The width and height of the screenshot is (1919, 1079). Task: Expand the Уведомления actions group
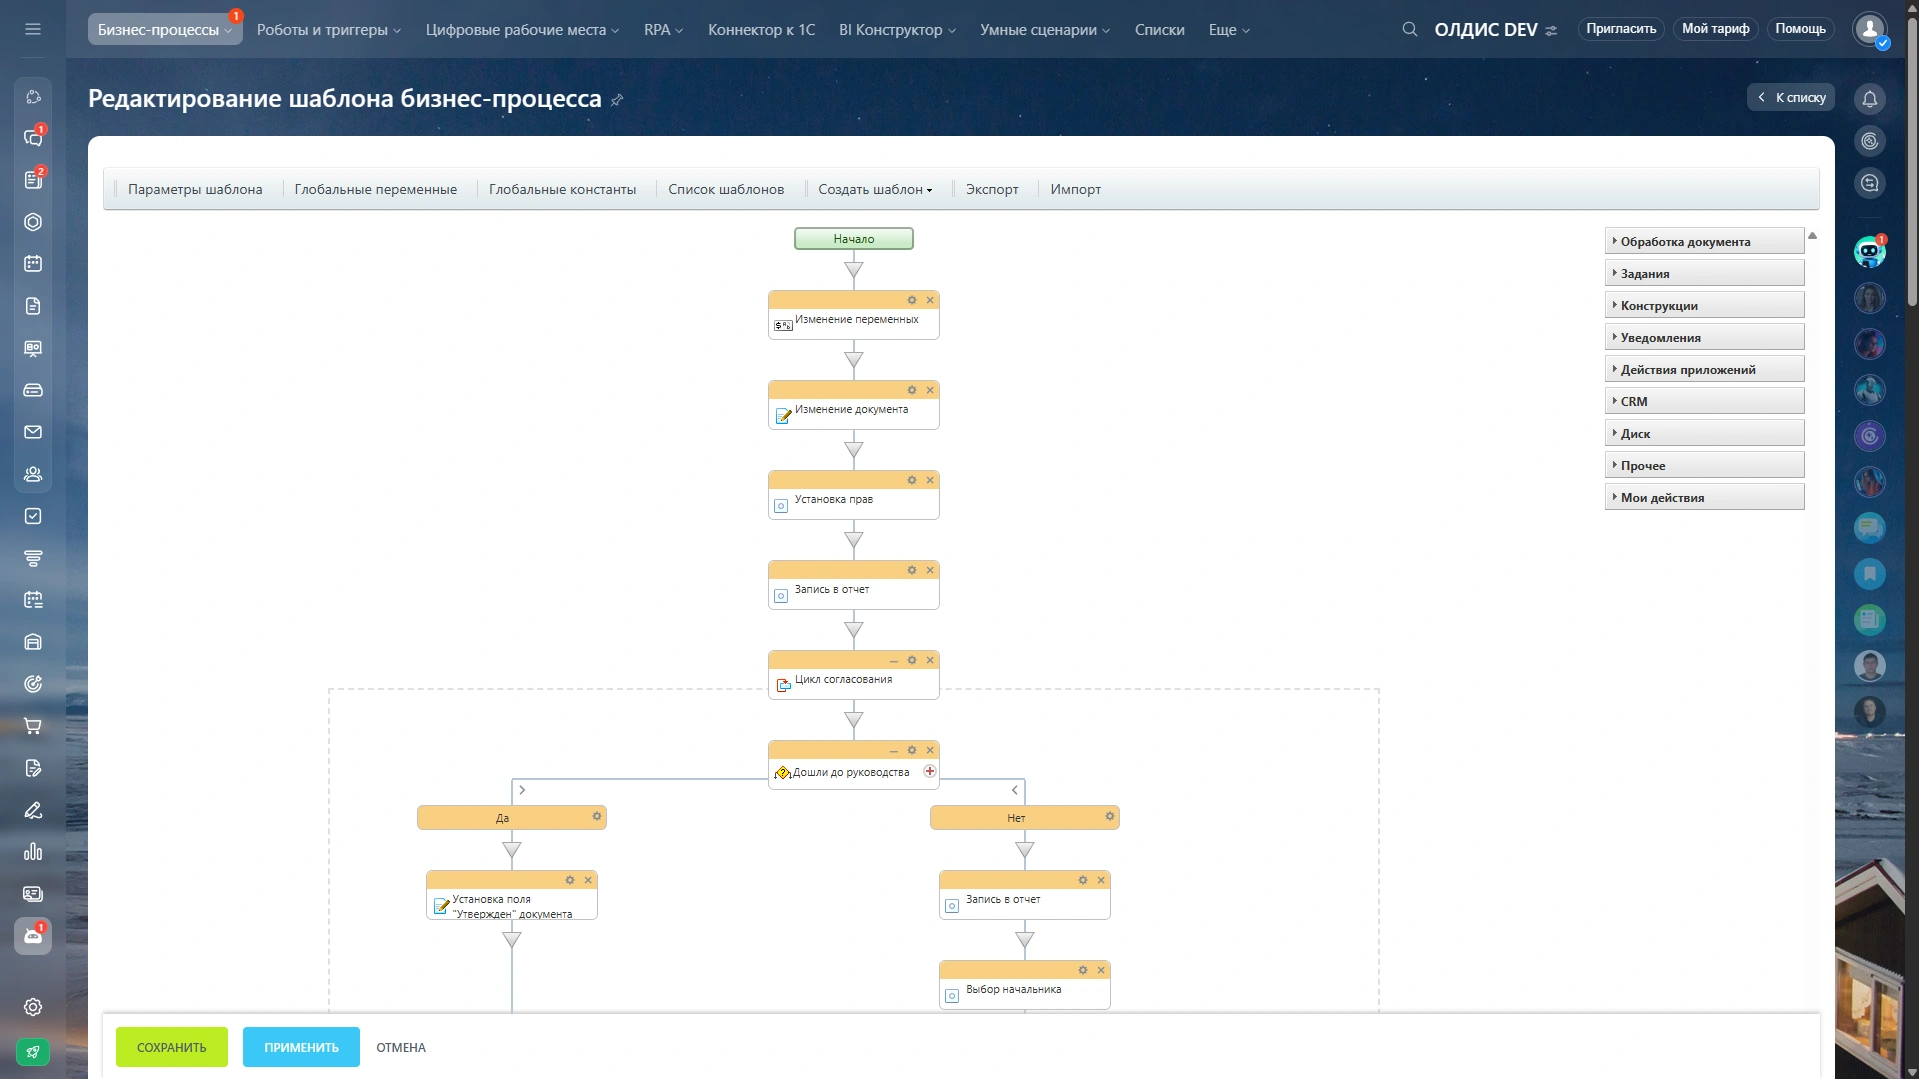(1703, 337)
